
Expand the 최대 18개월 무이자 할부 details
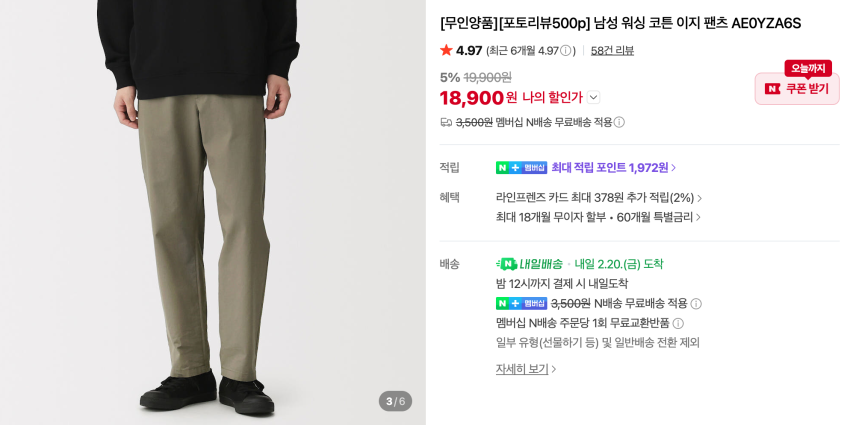(599, 217)
